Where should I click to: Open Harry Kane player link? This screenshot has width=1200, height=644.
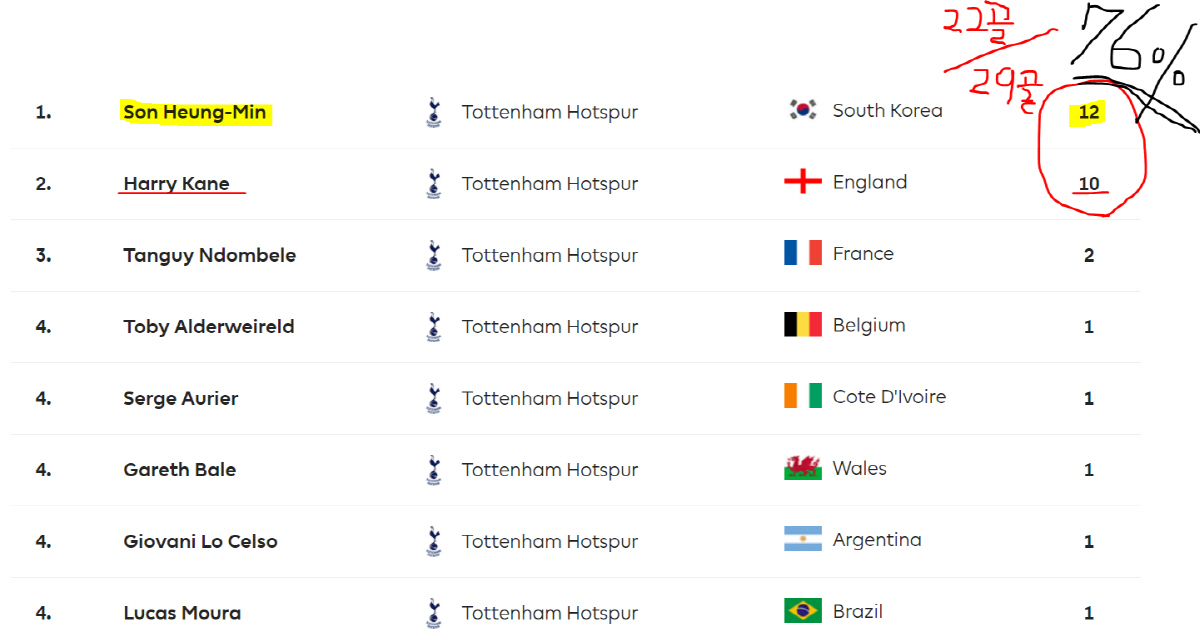tap(176, 183)
